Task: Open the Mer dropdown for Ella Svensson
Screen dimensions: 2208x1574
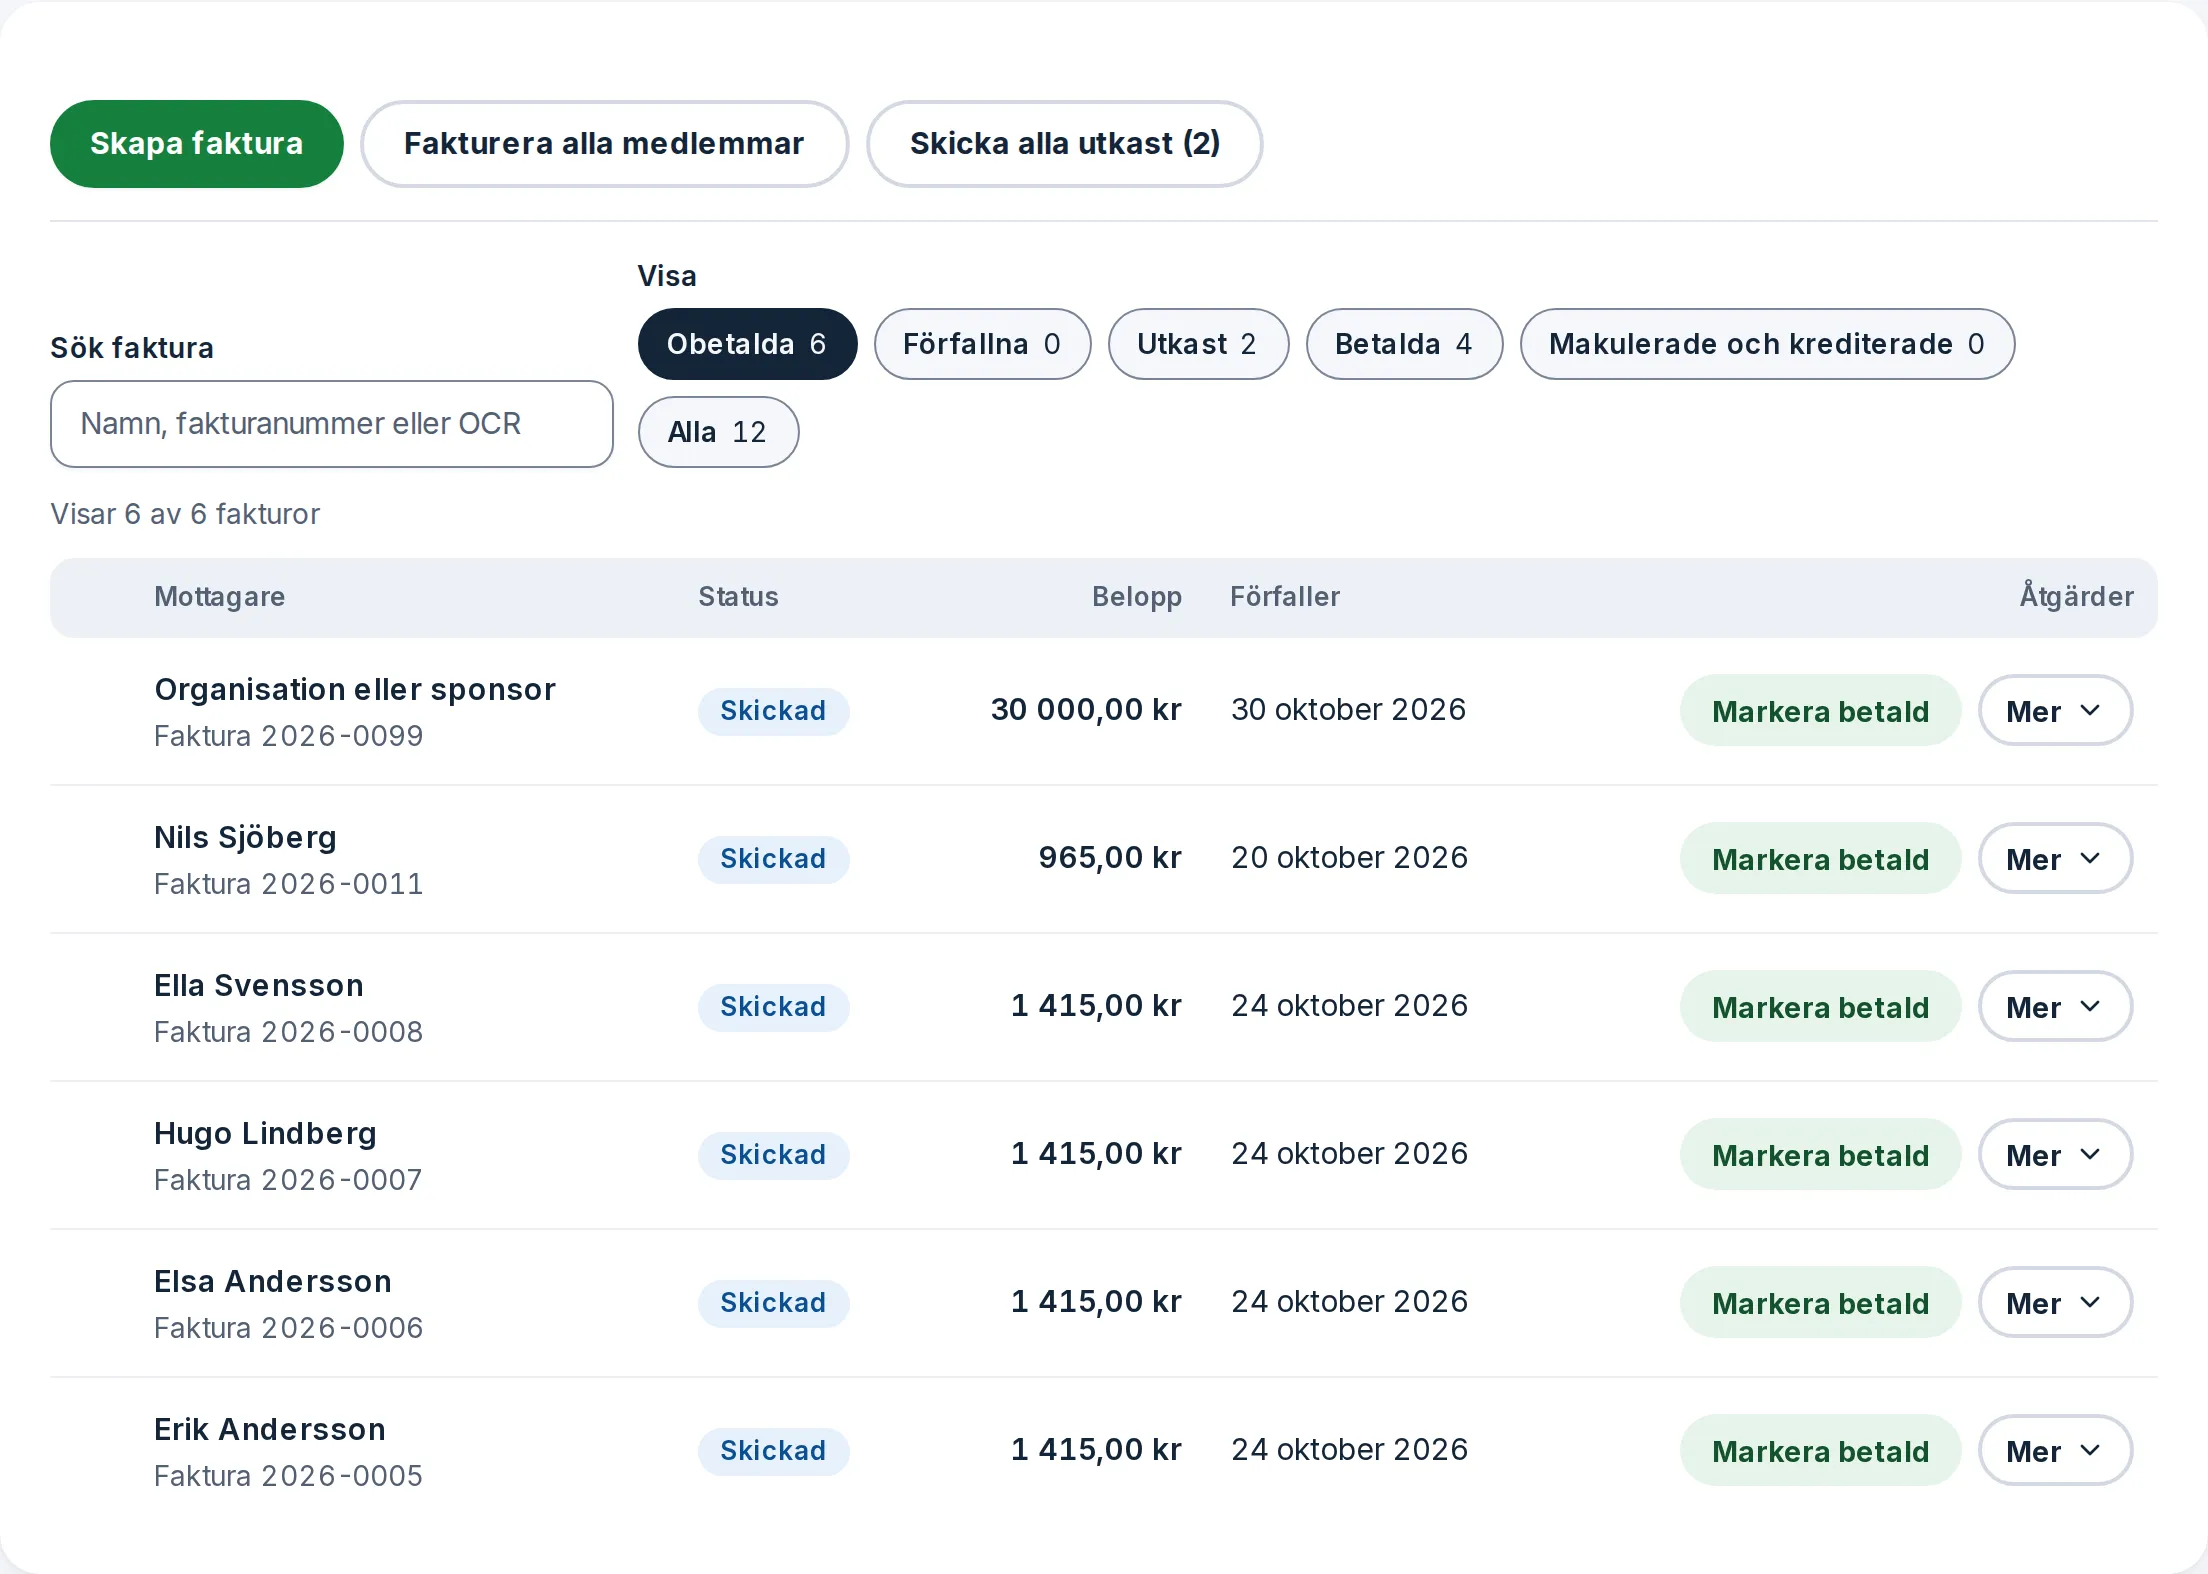Action: tap(2055, 1007)
